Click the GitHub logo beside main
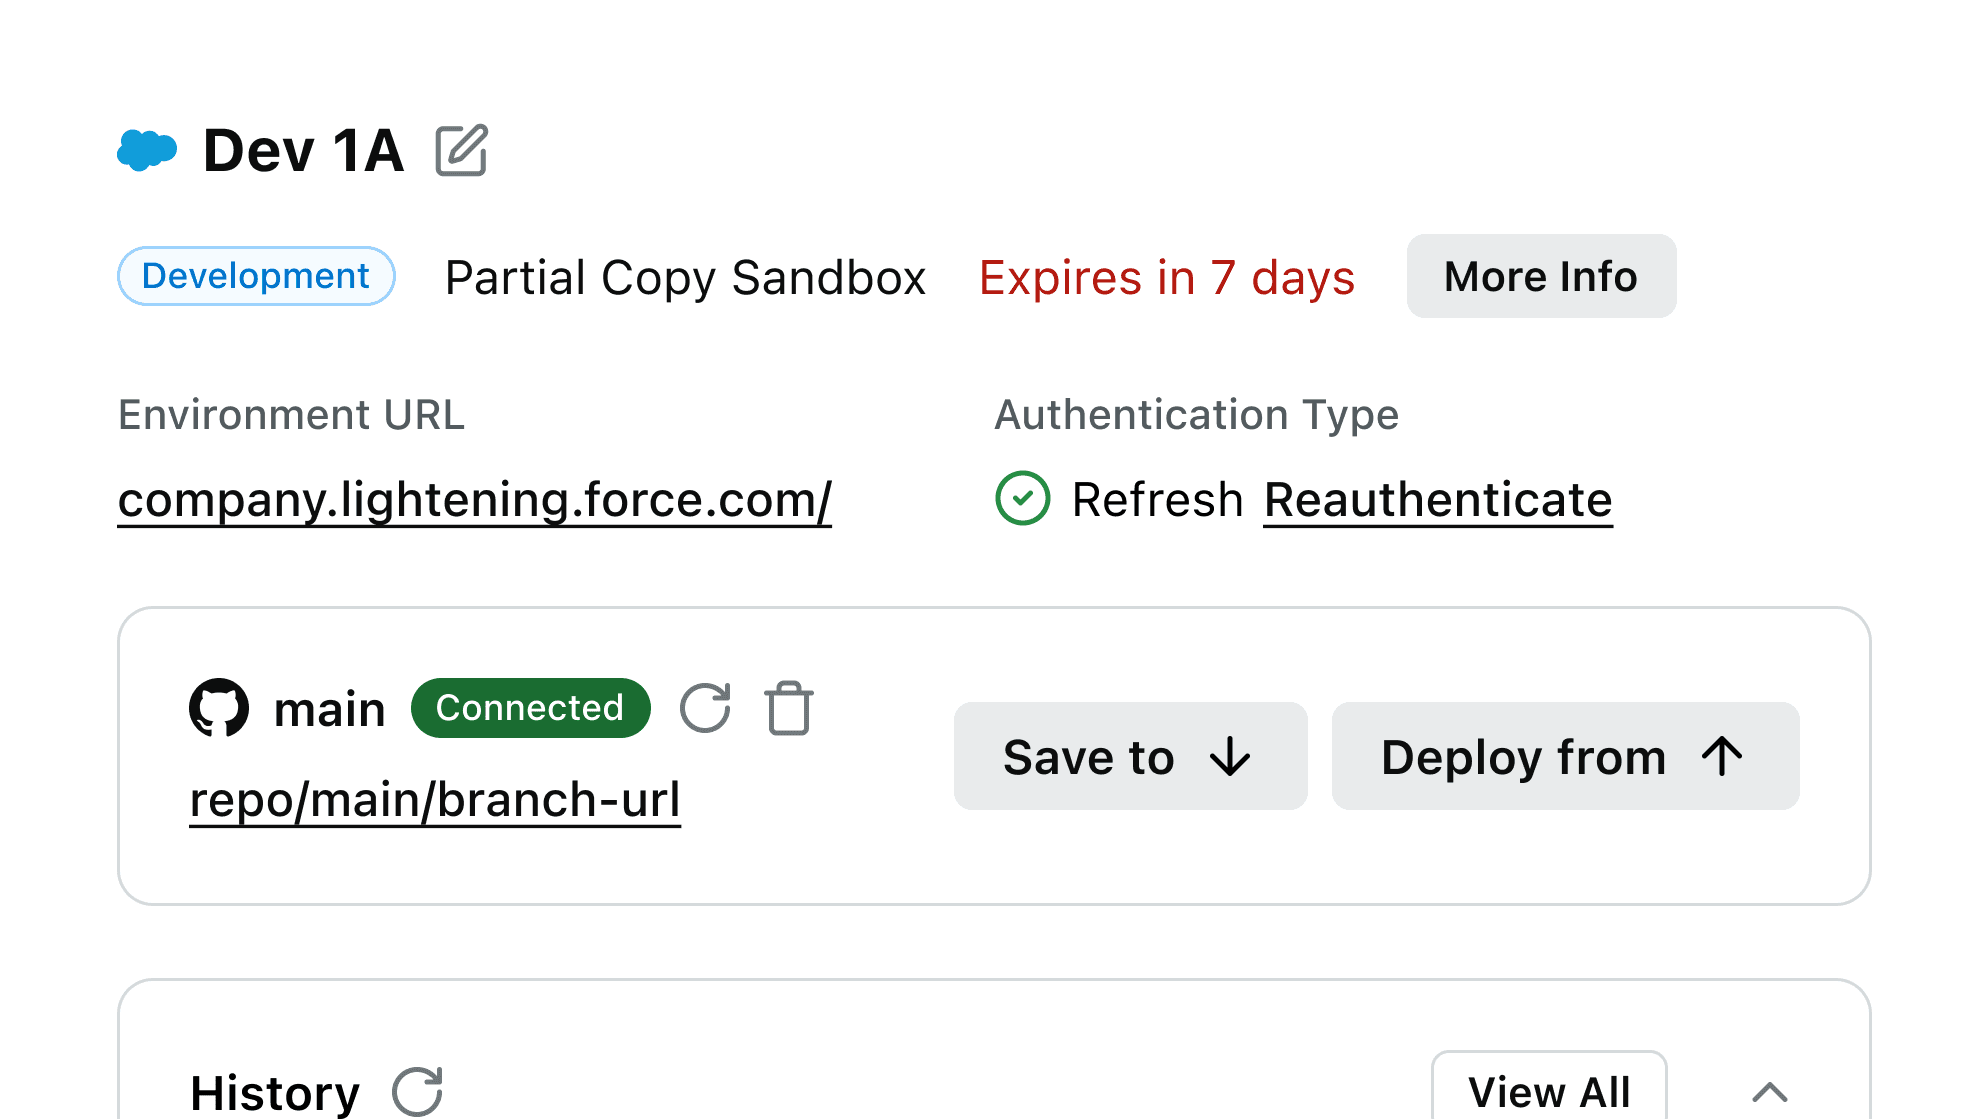This screenshot has width=1986, height=1119. pyautogui.click(x=219, y=708)
